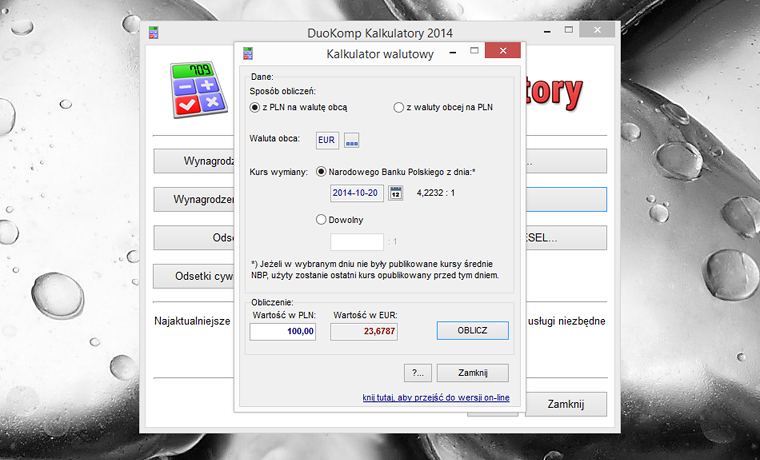The height and width of the screenshot is (460, 760).
Task: Click the Kalkulator walutowy title bar icon
Action: (x=248, y=53)
